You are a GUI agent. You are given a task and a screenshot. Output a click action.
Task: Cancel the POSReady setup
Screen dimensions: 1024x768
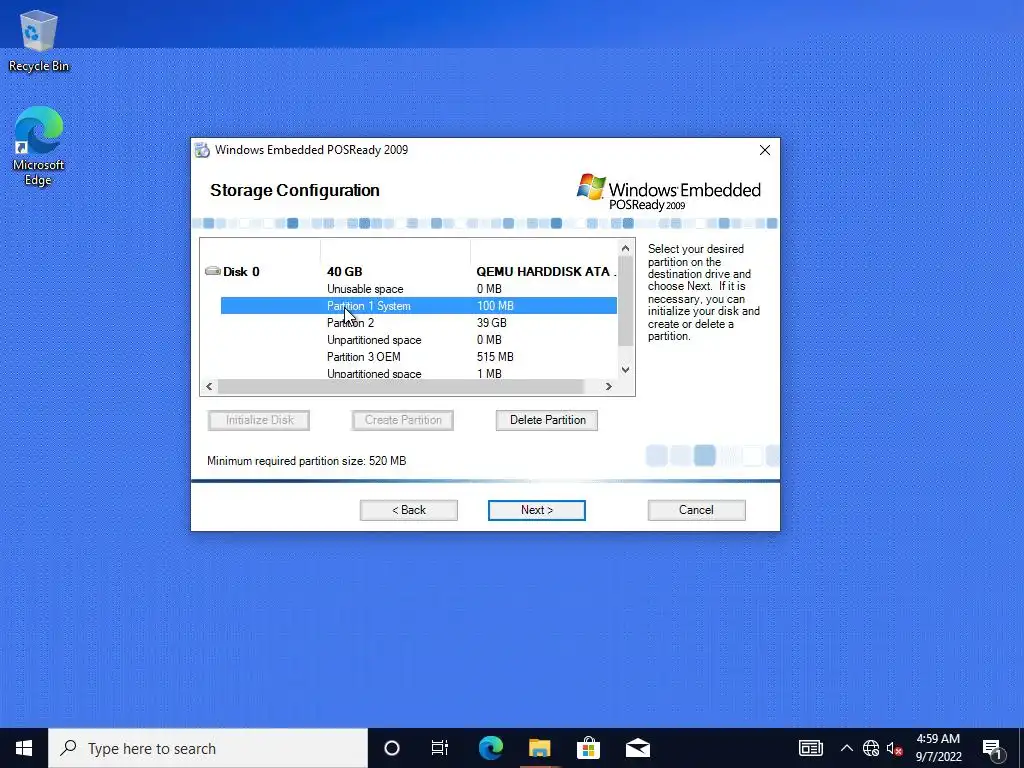pos(696,510)
